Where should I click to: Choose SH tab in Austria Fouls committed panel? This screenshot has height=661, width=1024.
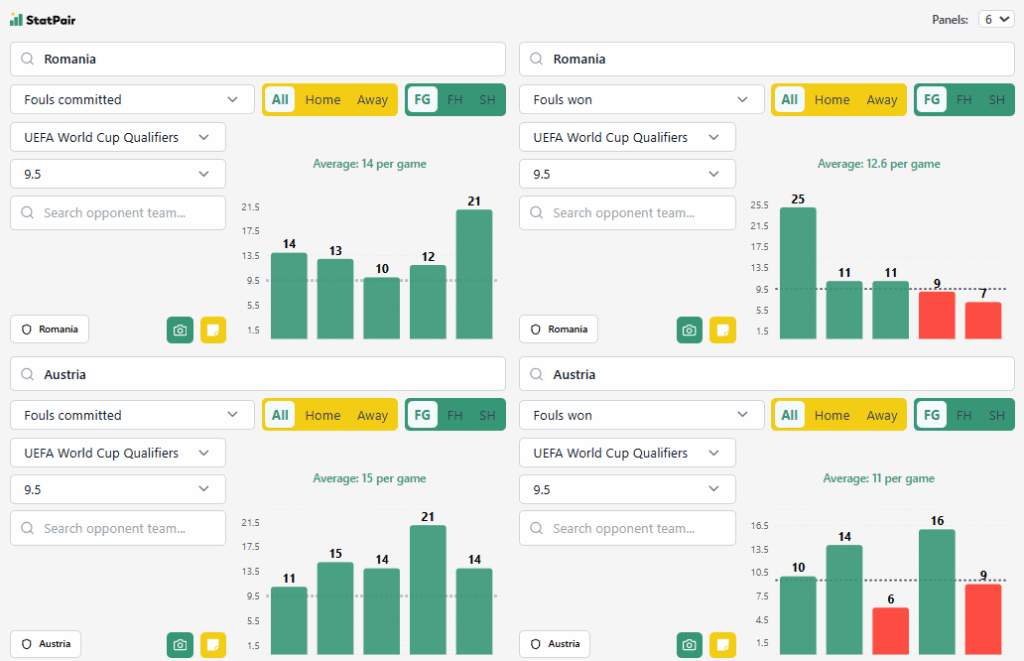click(487, 416)
